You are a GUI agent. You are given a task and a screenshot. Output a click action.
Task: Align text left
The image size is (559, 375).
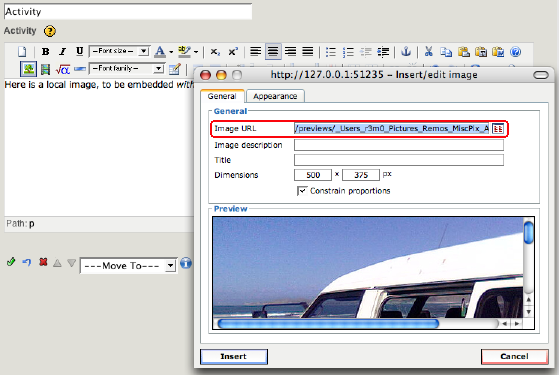(255, 52)
